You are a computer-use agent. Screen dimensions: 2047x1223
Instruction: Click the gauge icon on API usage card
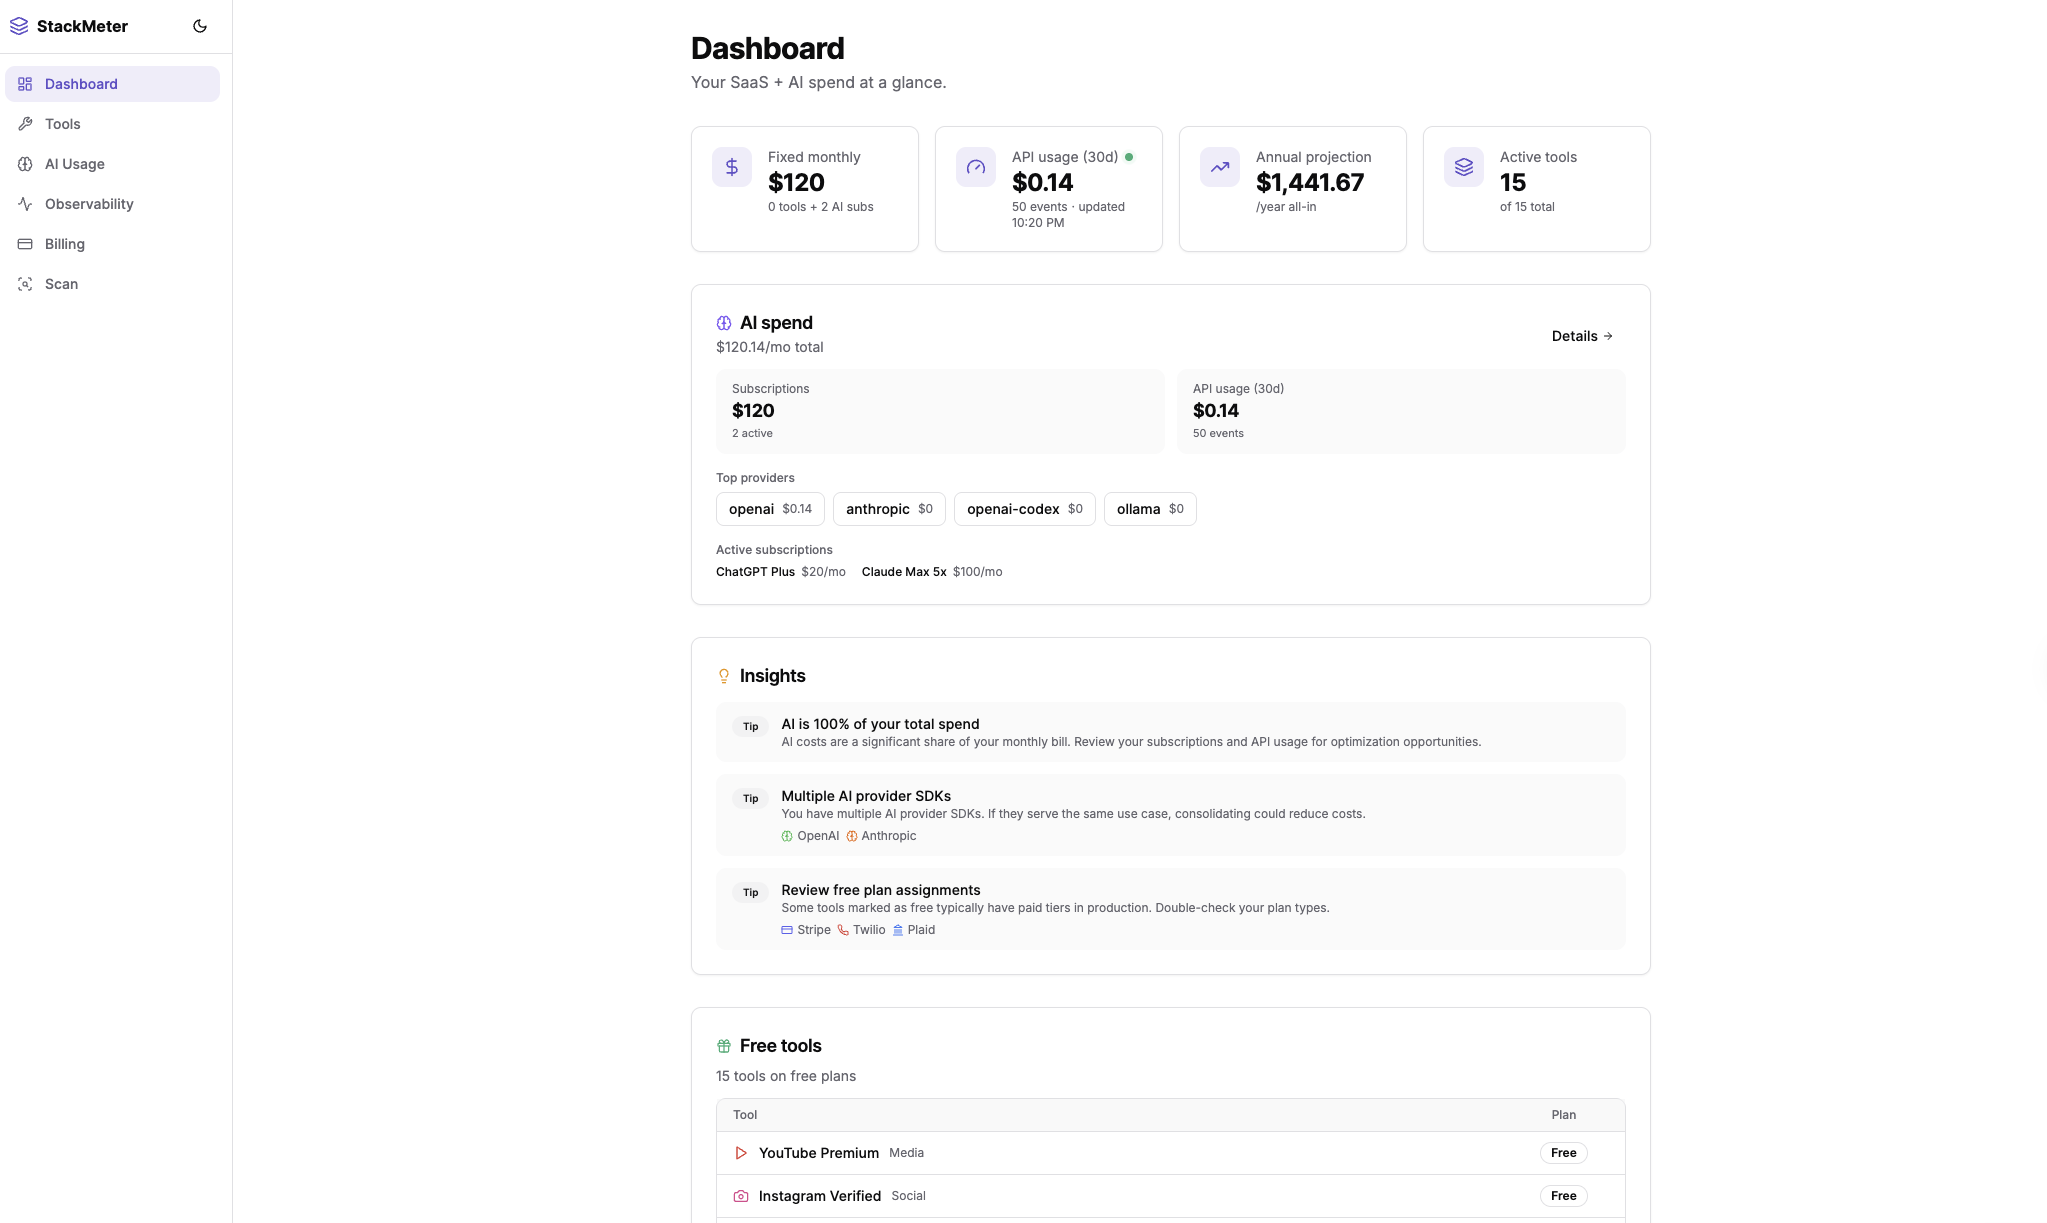[x=975, y=167]
